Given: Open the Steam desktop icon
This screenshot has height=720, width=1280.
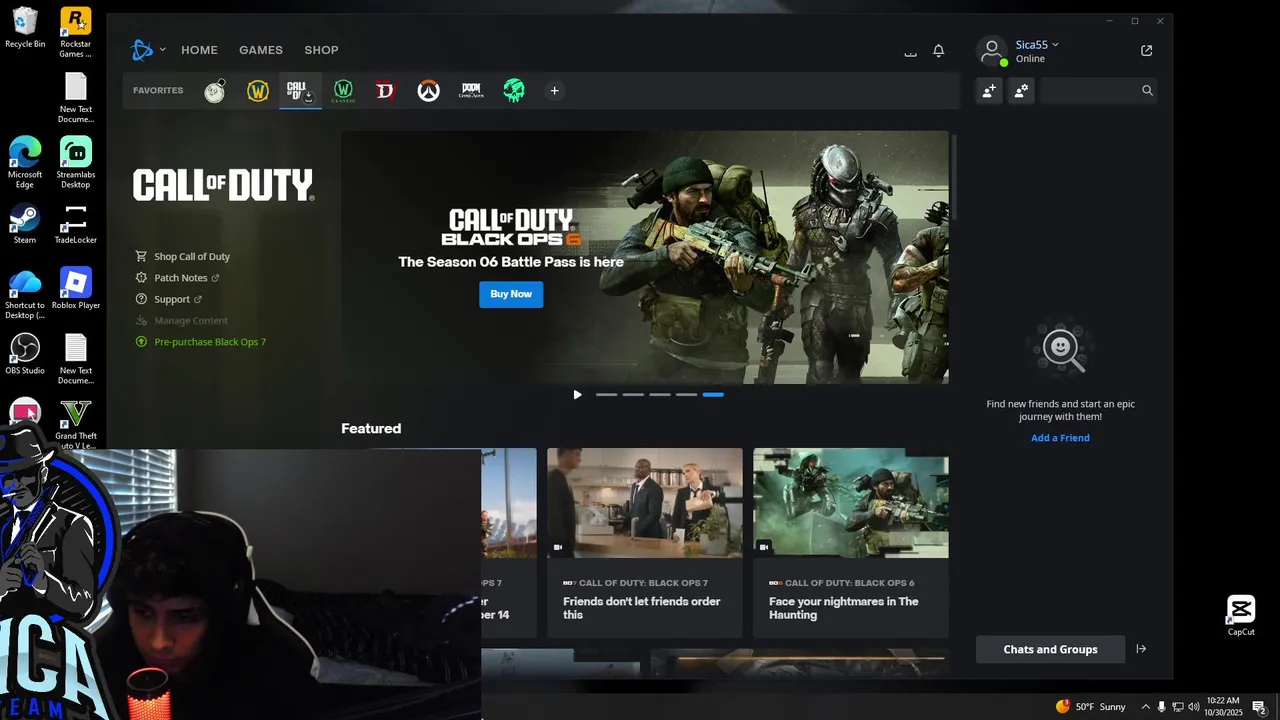Looking at the screenshot, I should click(x=25, y=224).
